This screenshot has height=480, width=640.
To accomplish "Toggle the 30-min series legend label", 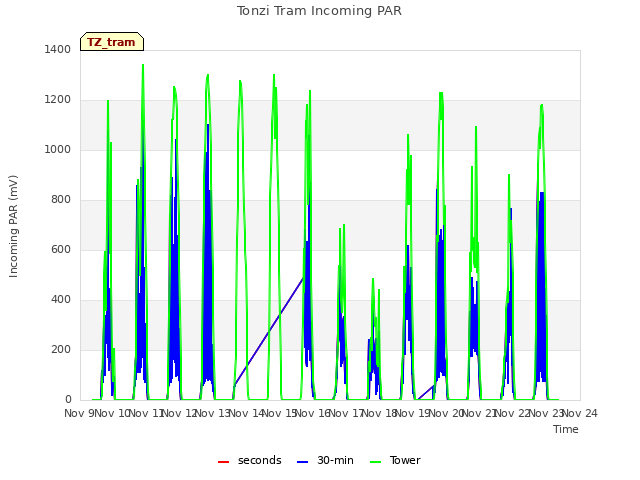I will 335,460.
